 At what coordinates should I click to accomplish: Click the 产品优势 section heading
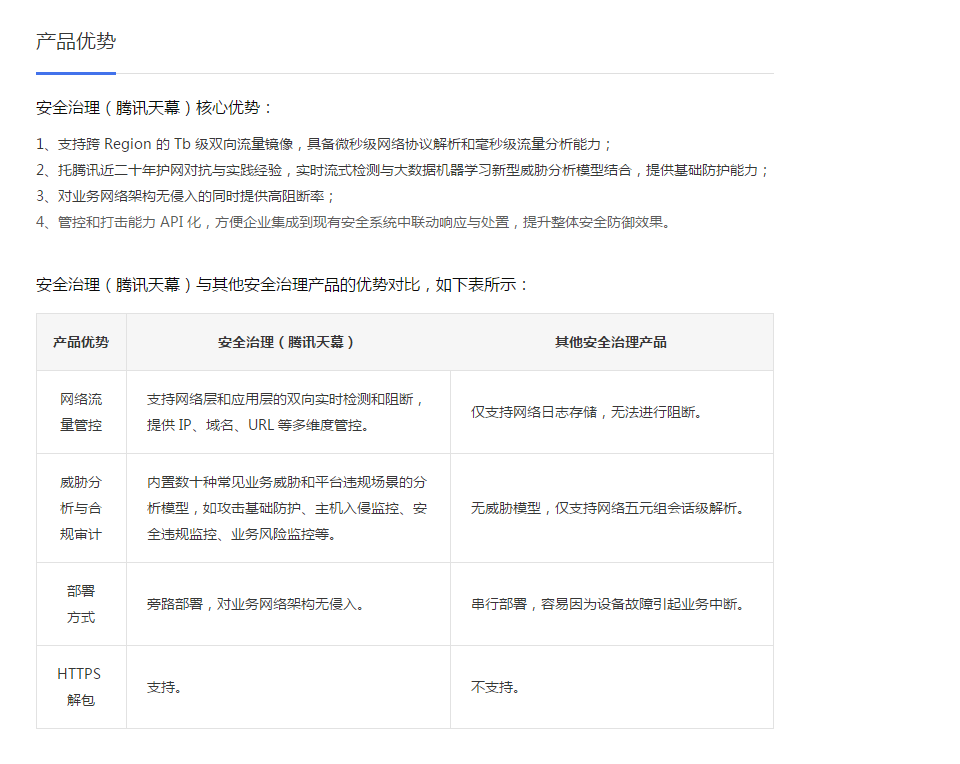click(x=76, y=41)
